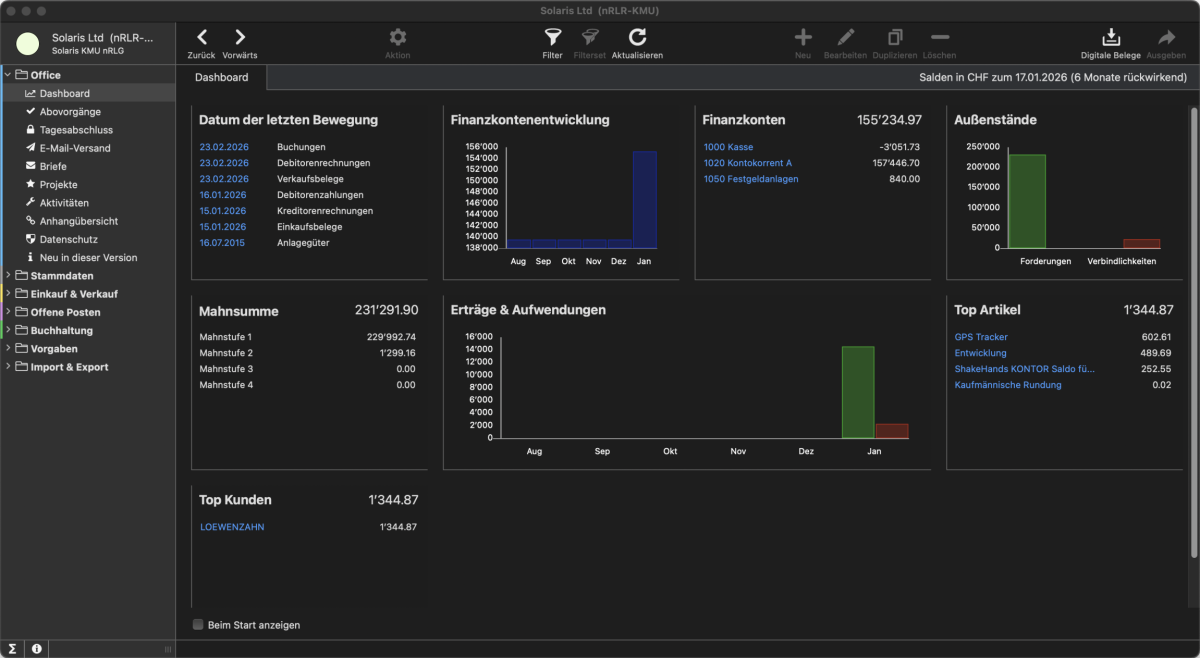
Task: Navigate forward with the Vorwärts arrow
Action: click(x=240, y=38)
